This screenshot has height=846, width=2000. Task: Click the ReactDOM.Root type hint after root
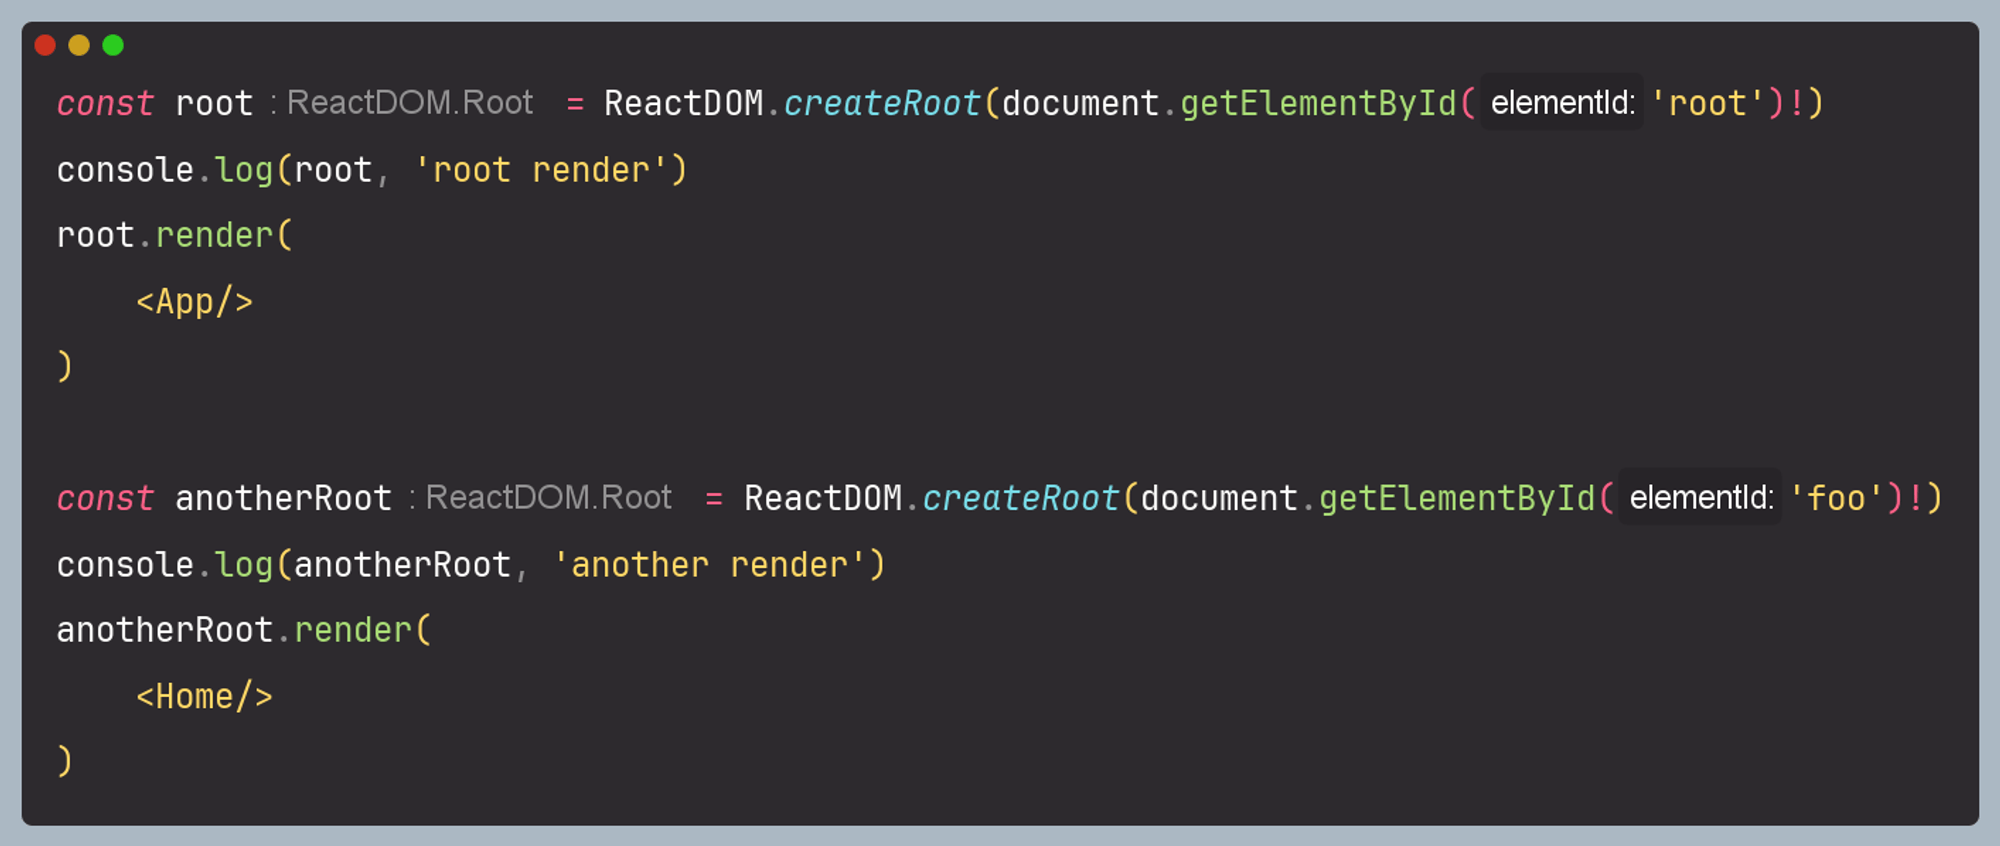[x=409, y=103]
